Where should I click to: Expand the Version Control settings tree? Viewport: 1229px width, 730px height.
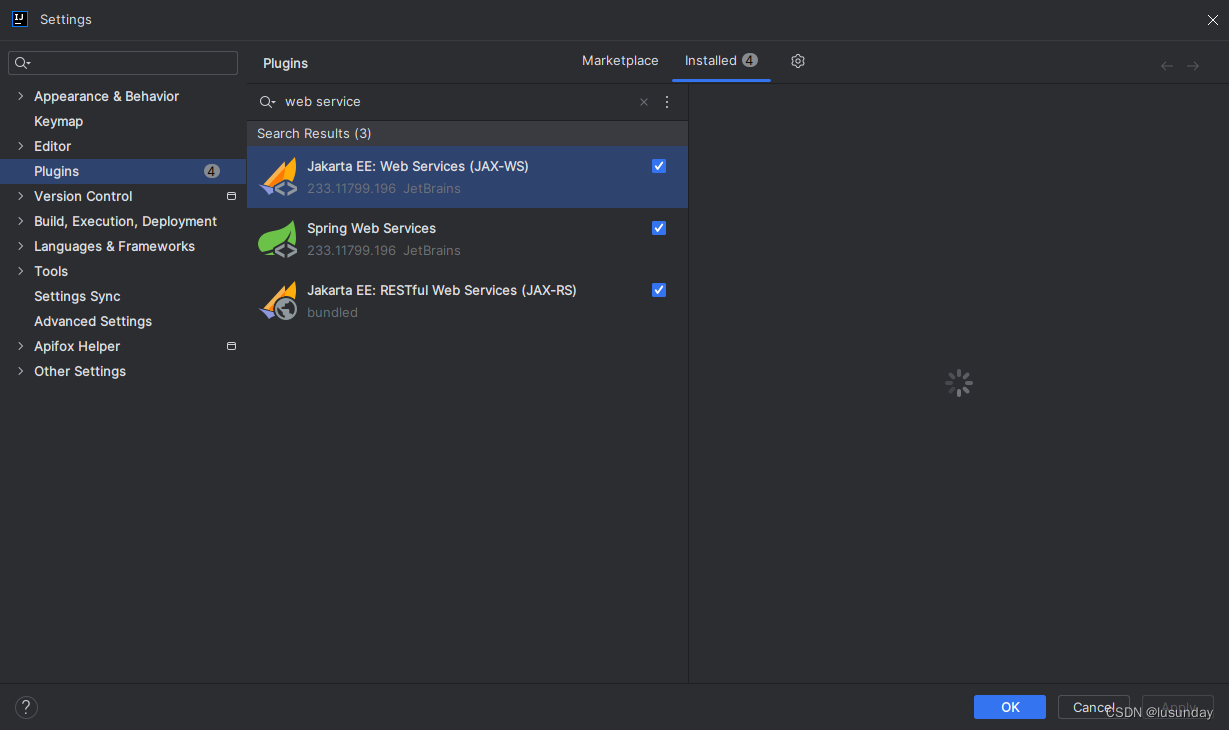coord(20,196)
